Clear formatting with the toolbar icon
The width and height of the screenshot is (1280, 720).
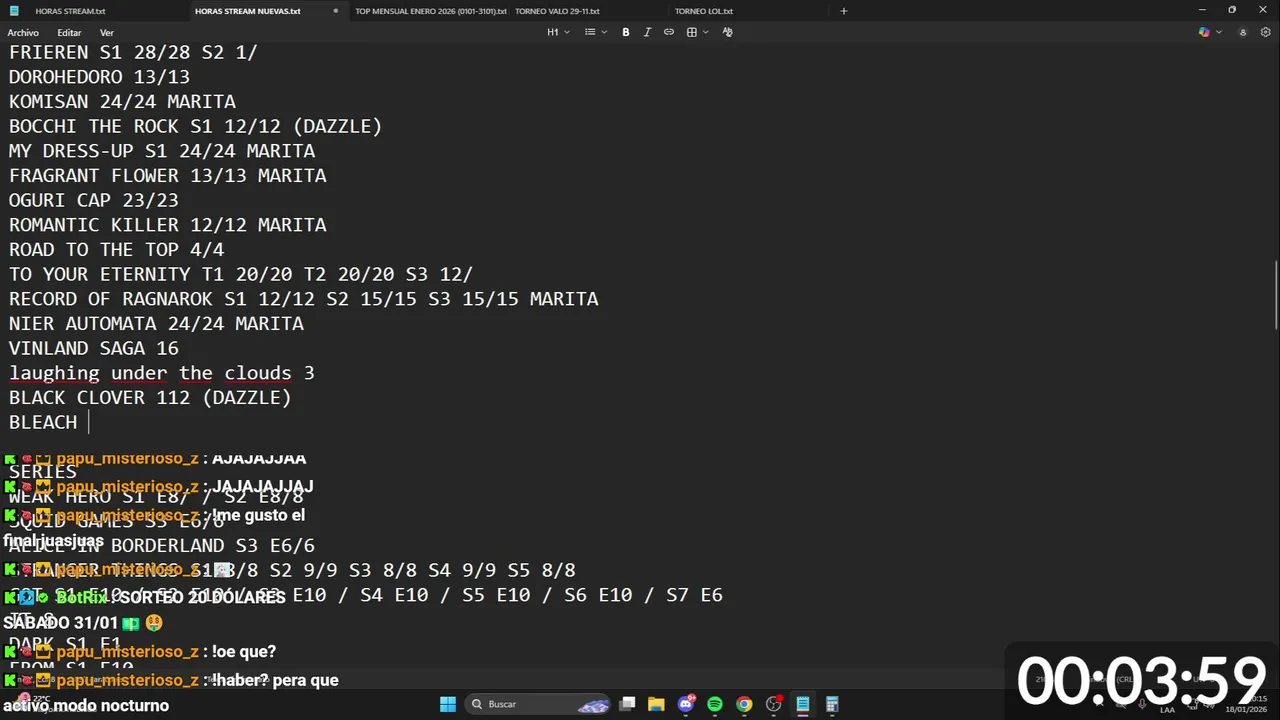(x=727, y=32)
